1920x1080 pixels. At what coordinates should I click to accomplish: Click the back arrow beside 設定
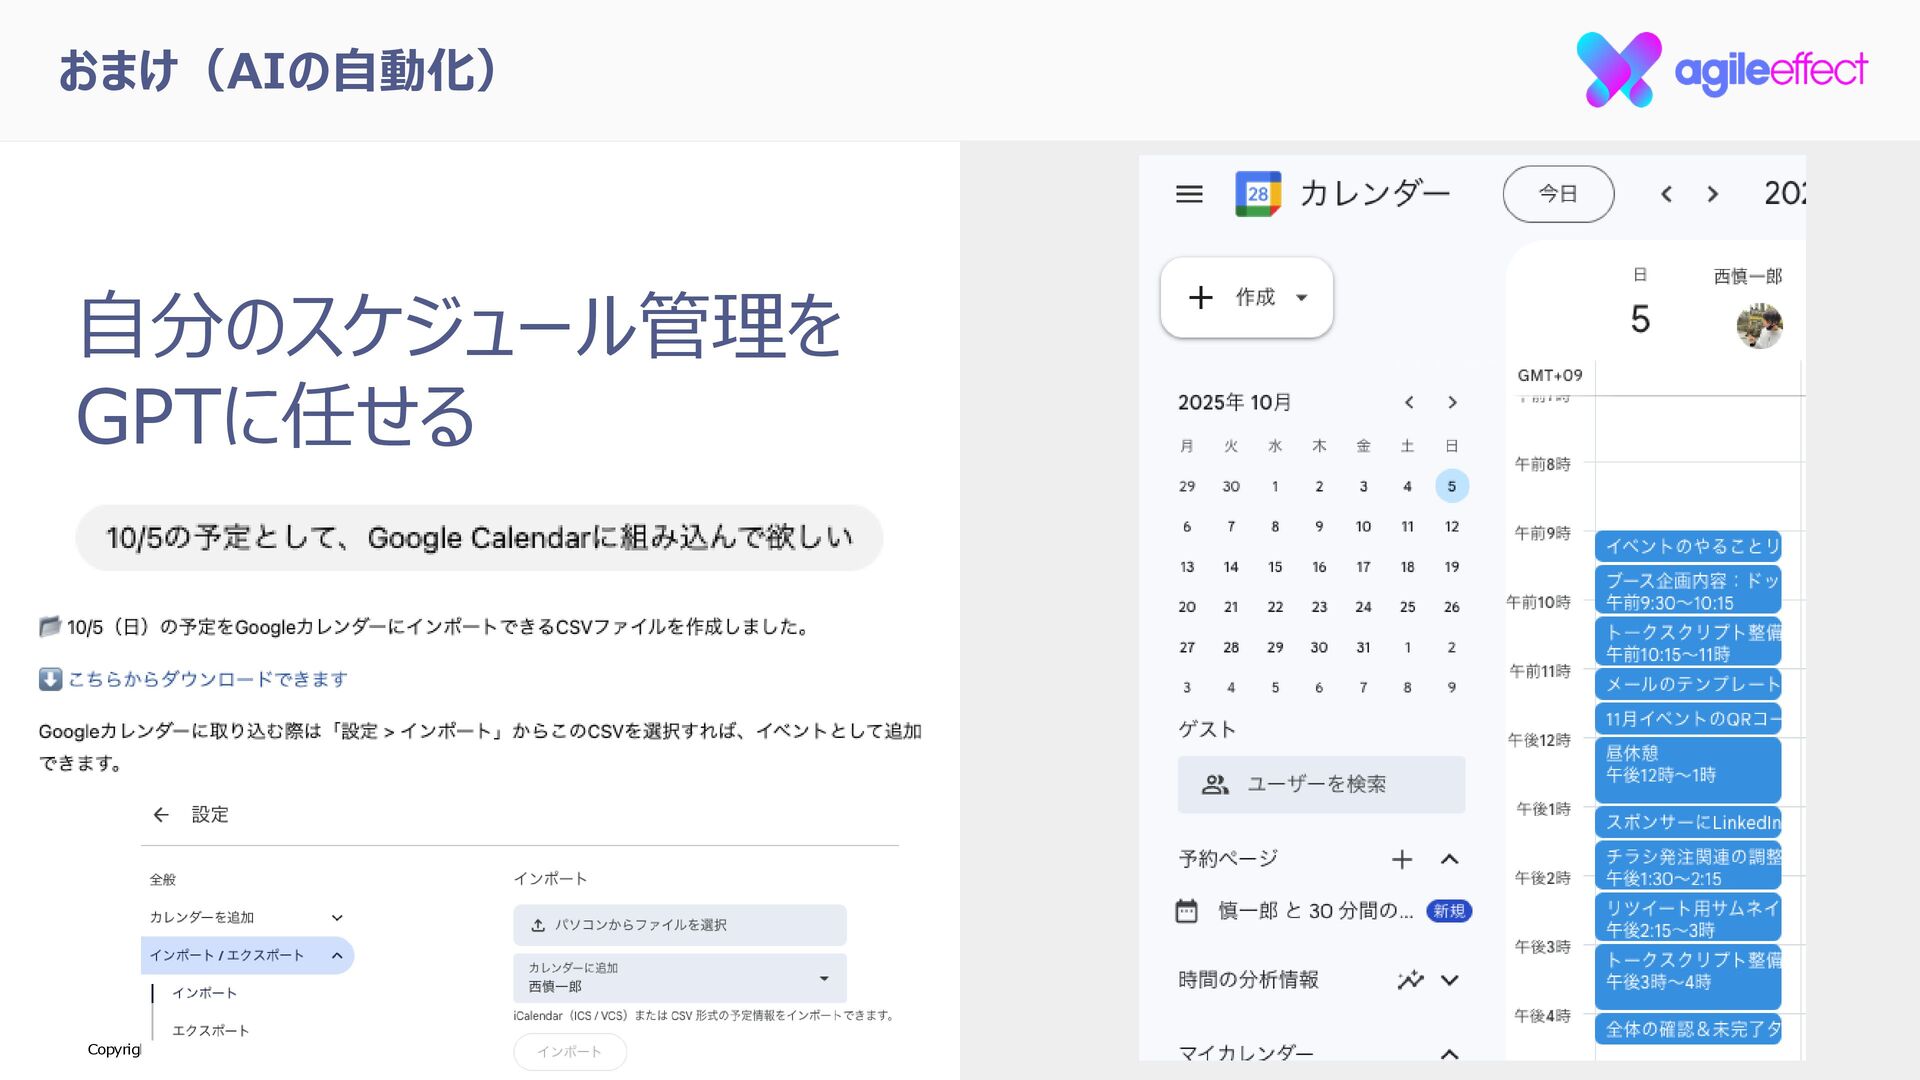tap(161, 815)
